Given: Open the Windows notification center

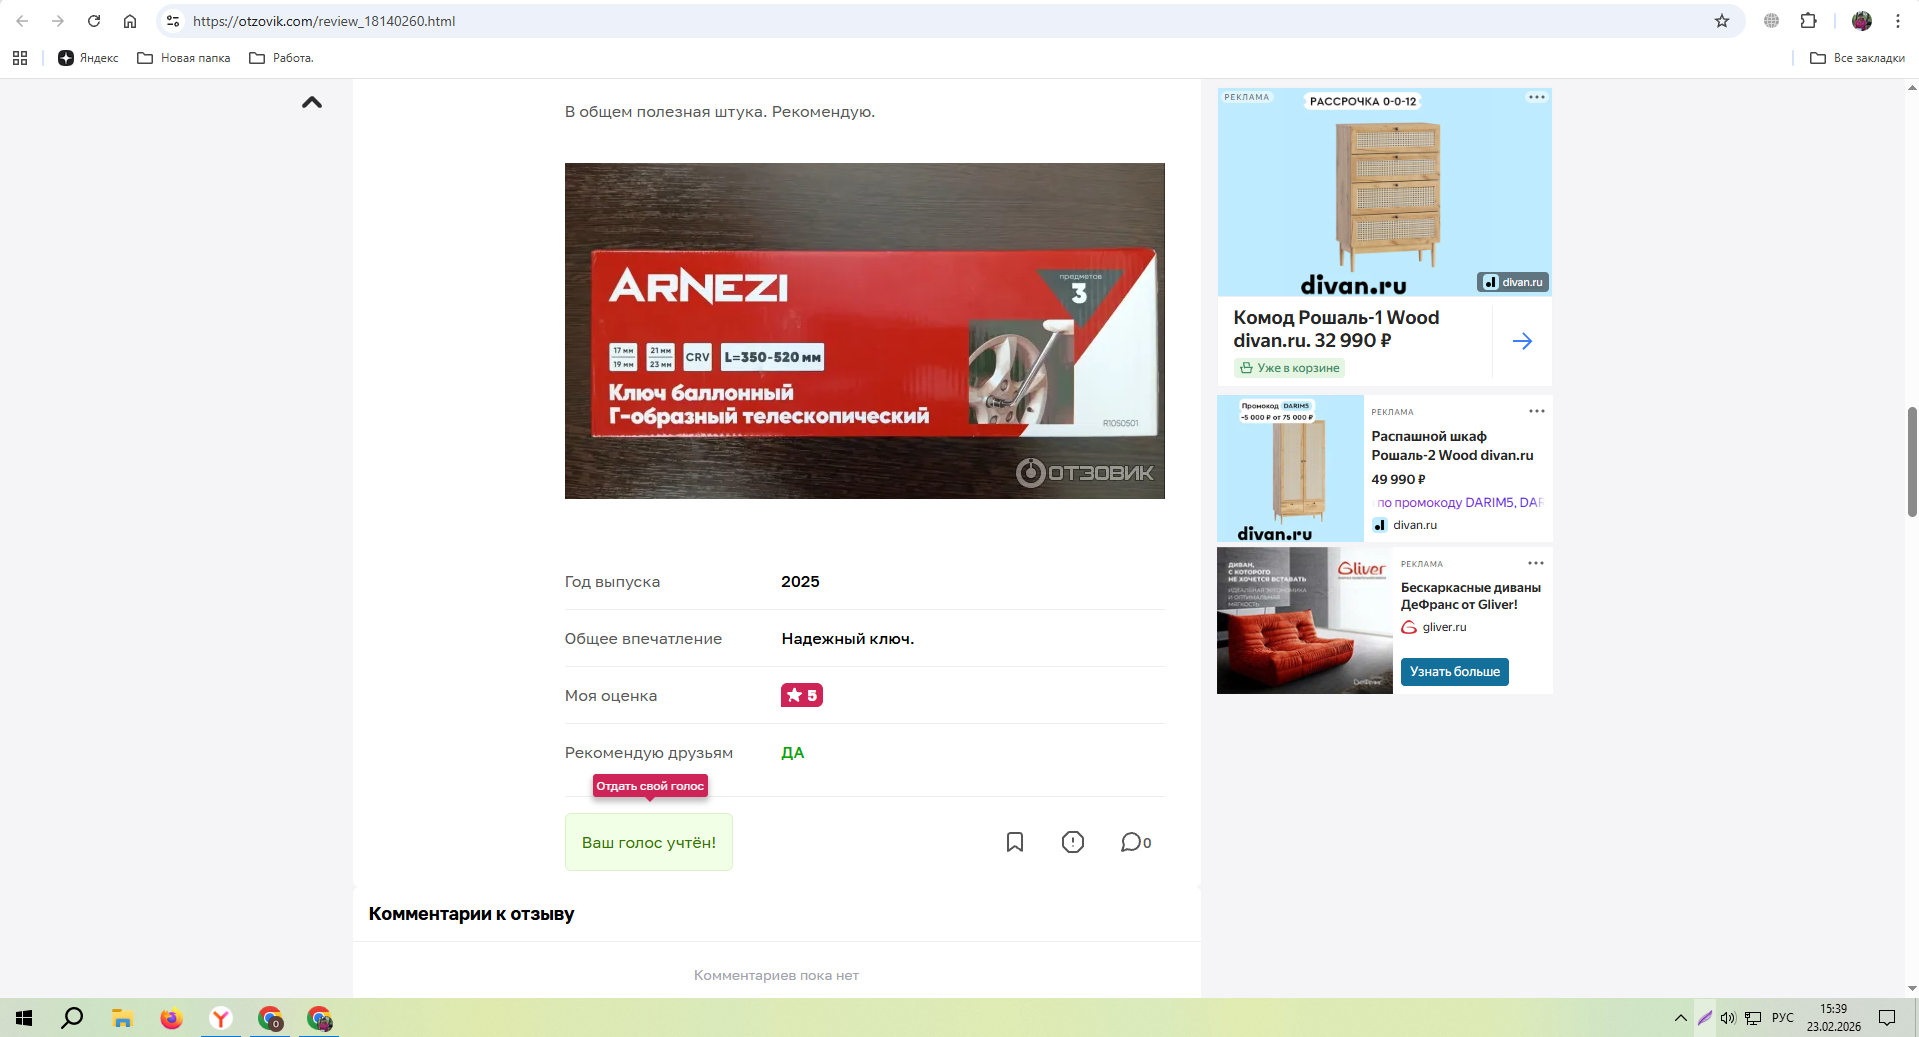Looking at the screenshot, I should [1887, 1018].
